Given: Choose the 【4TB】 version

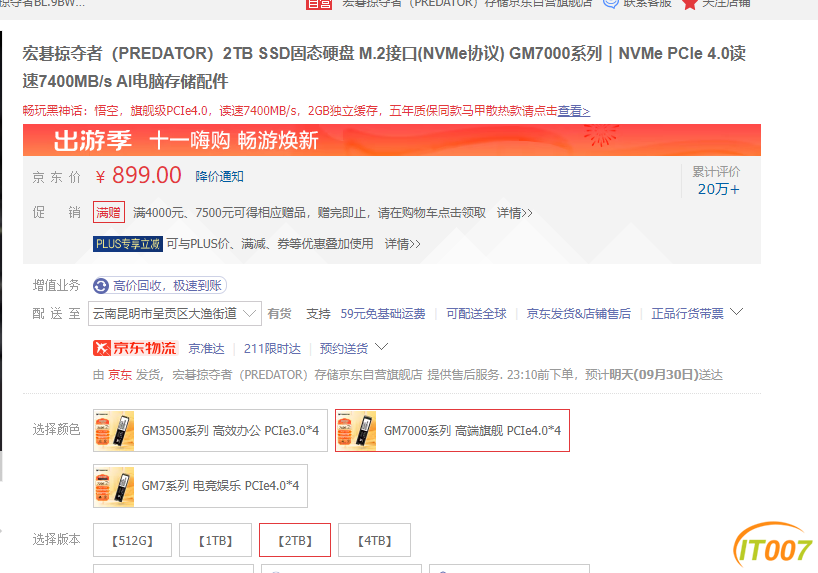Looking at the screenshot, I should pyautogui.click(x=375, y=540).
